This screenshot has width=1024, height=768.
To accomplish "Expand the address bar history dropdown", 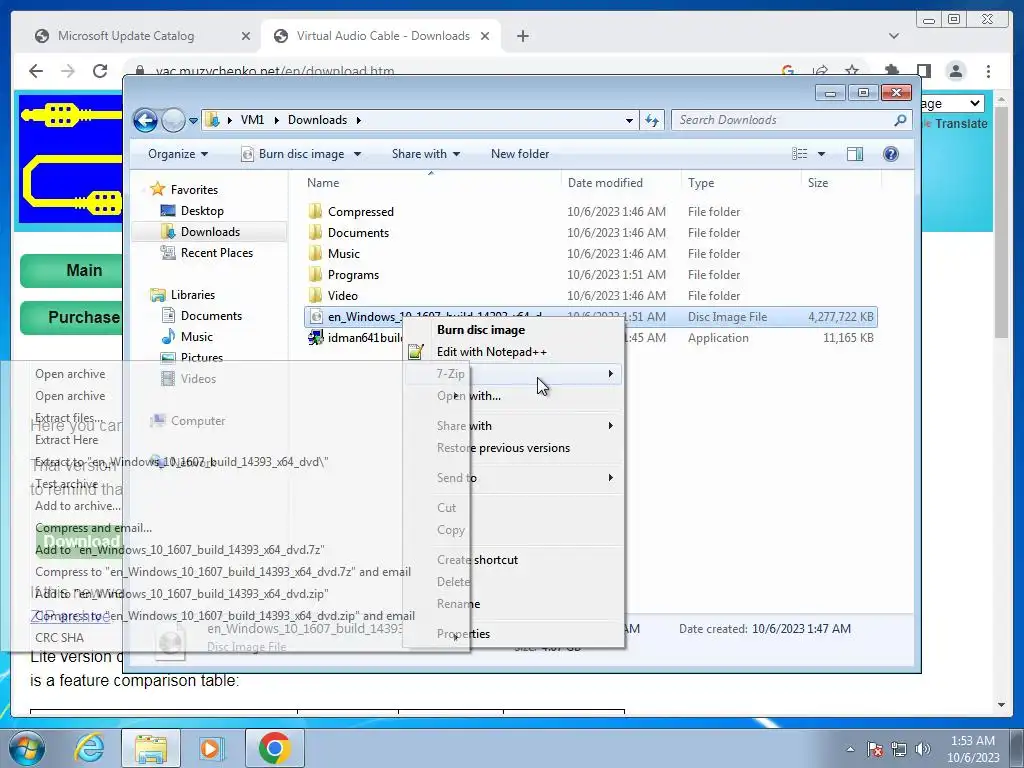I will click(x=629, y=121).
